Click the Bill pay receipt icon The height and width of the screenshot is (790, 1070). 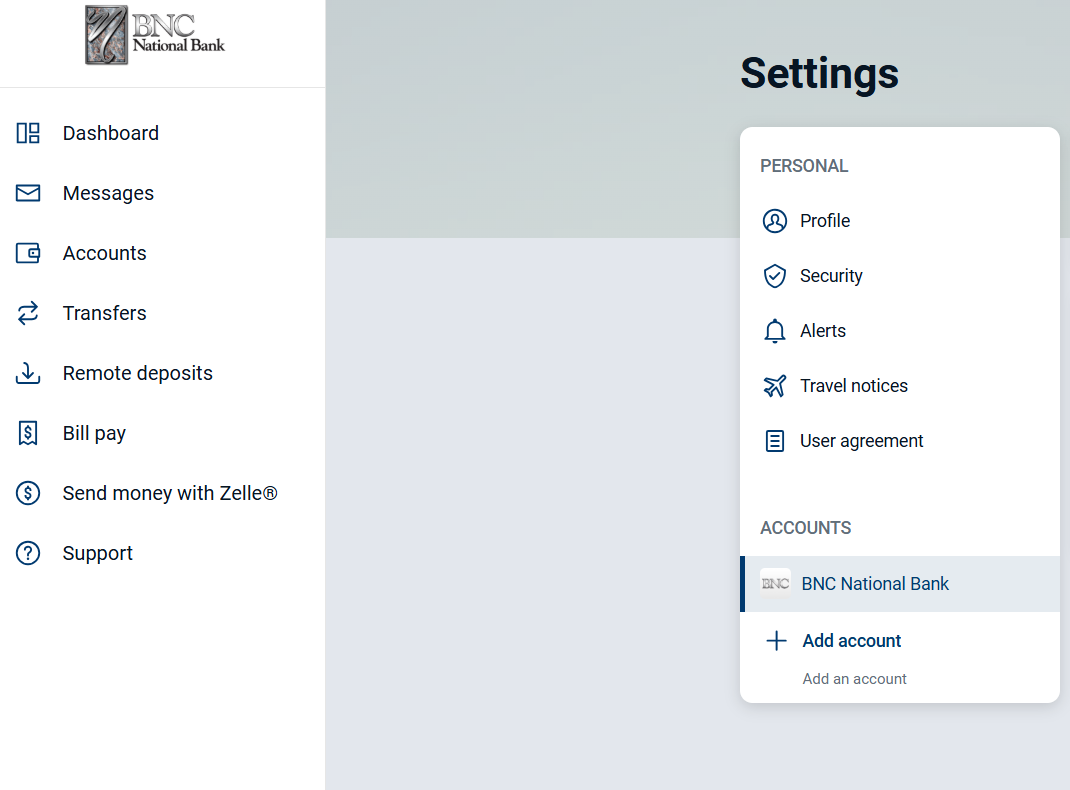28,433
